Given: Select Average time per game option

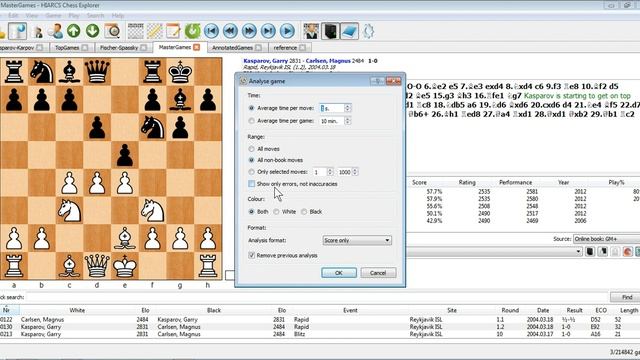Looking at the screenshot, I should (x=251, y=121).
